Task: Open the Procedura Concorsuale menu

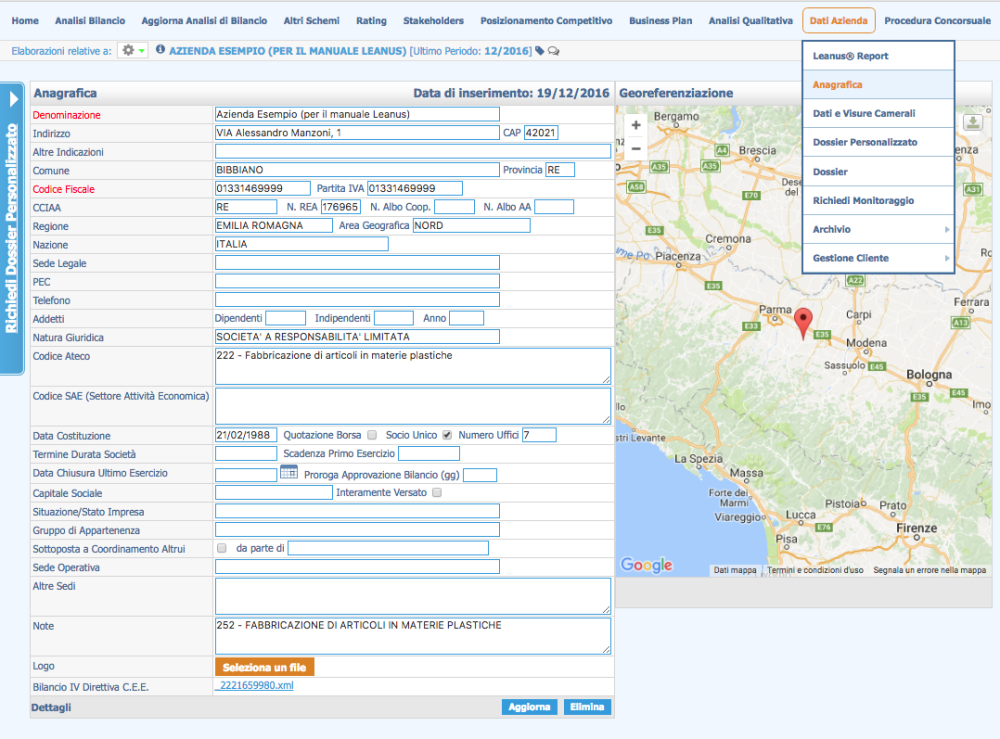Action: click(937, 20)
